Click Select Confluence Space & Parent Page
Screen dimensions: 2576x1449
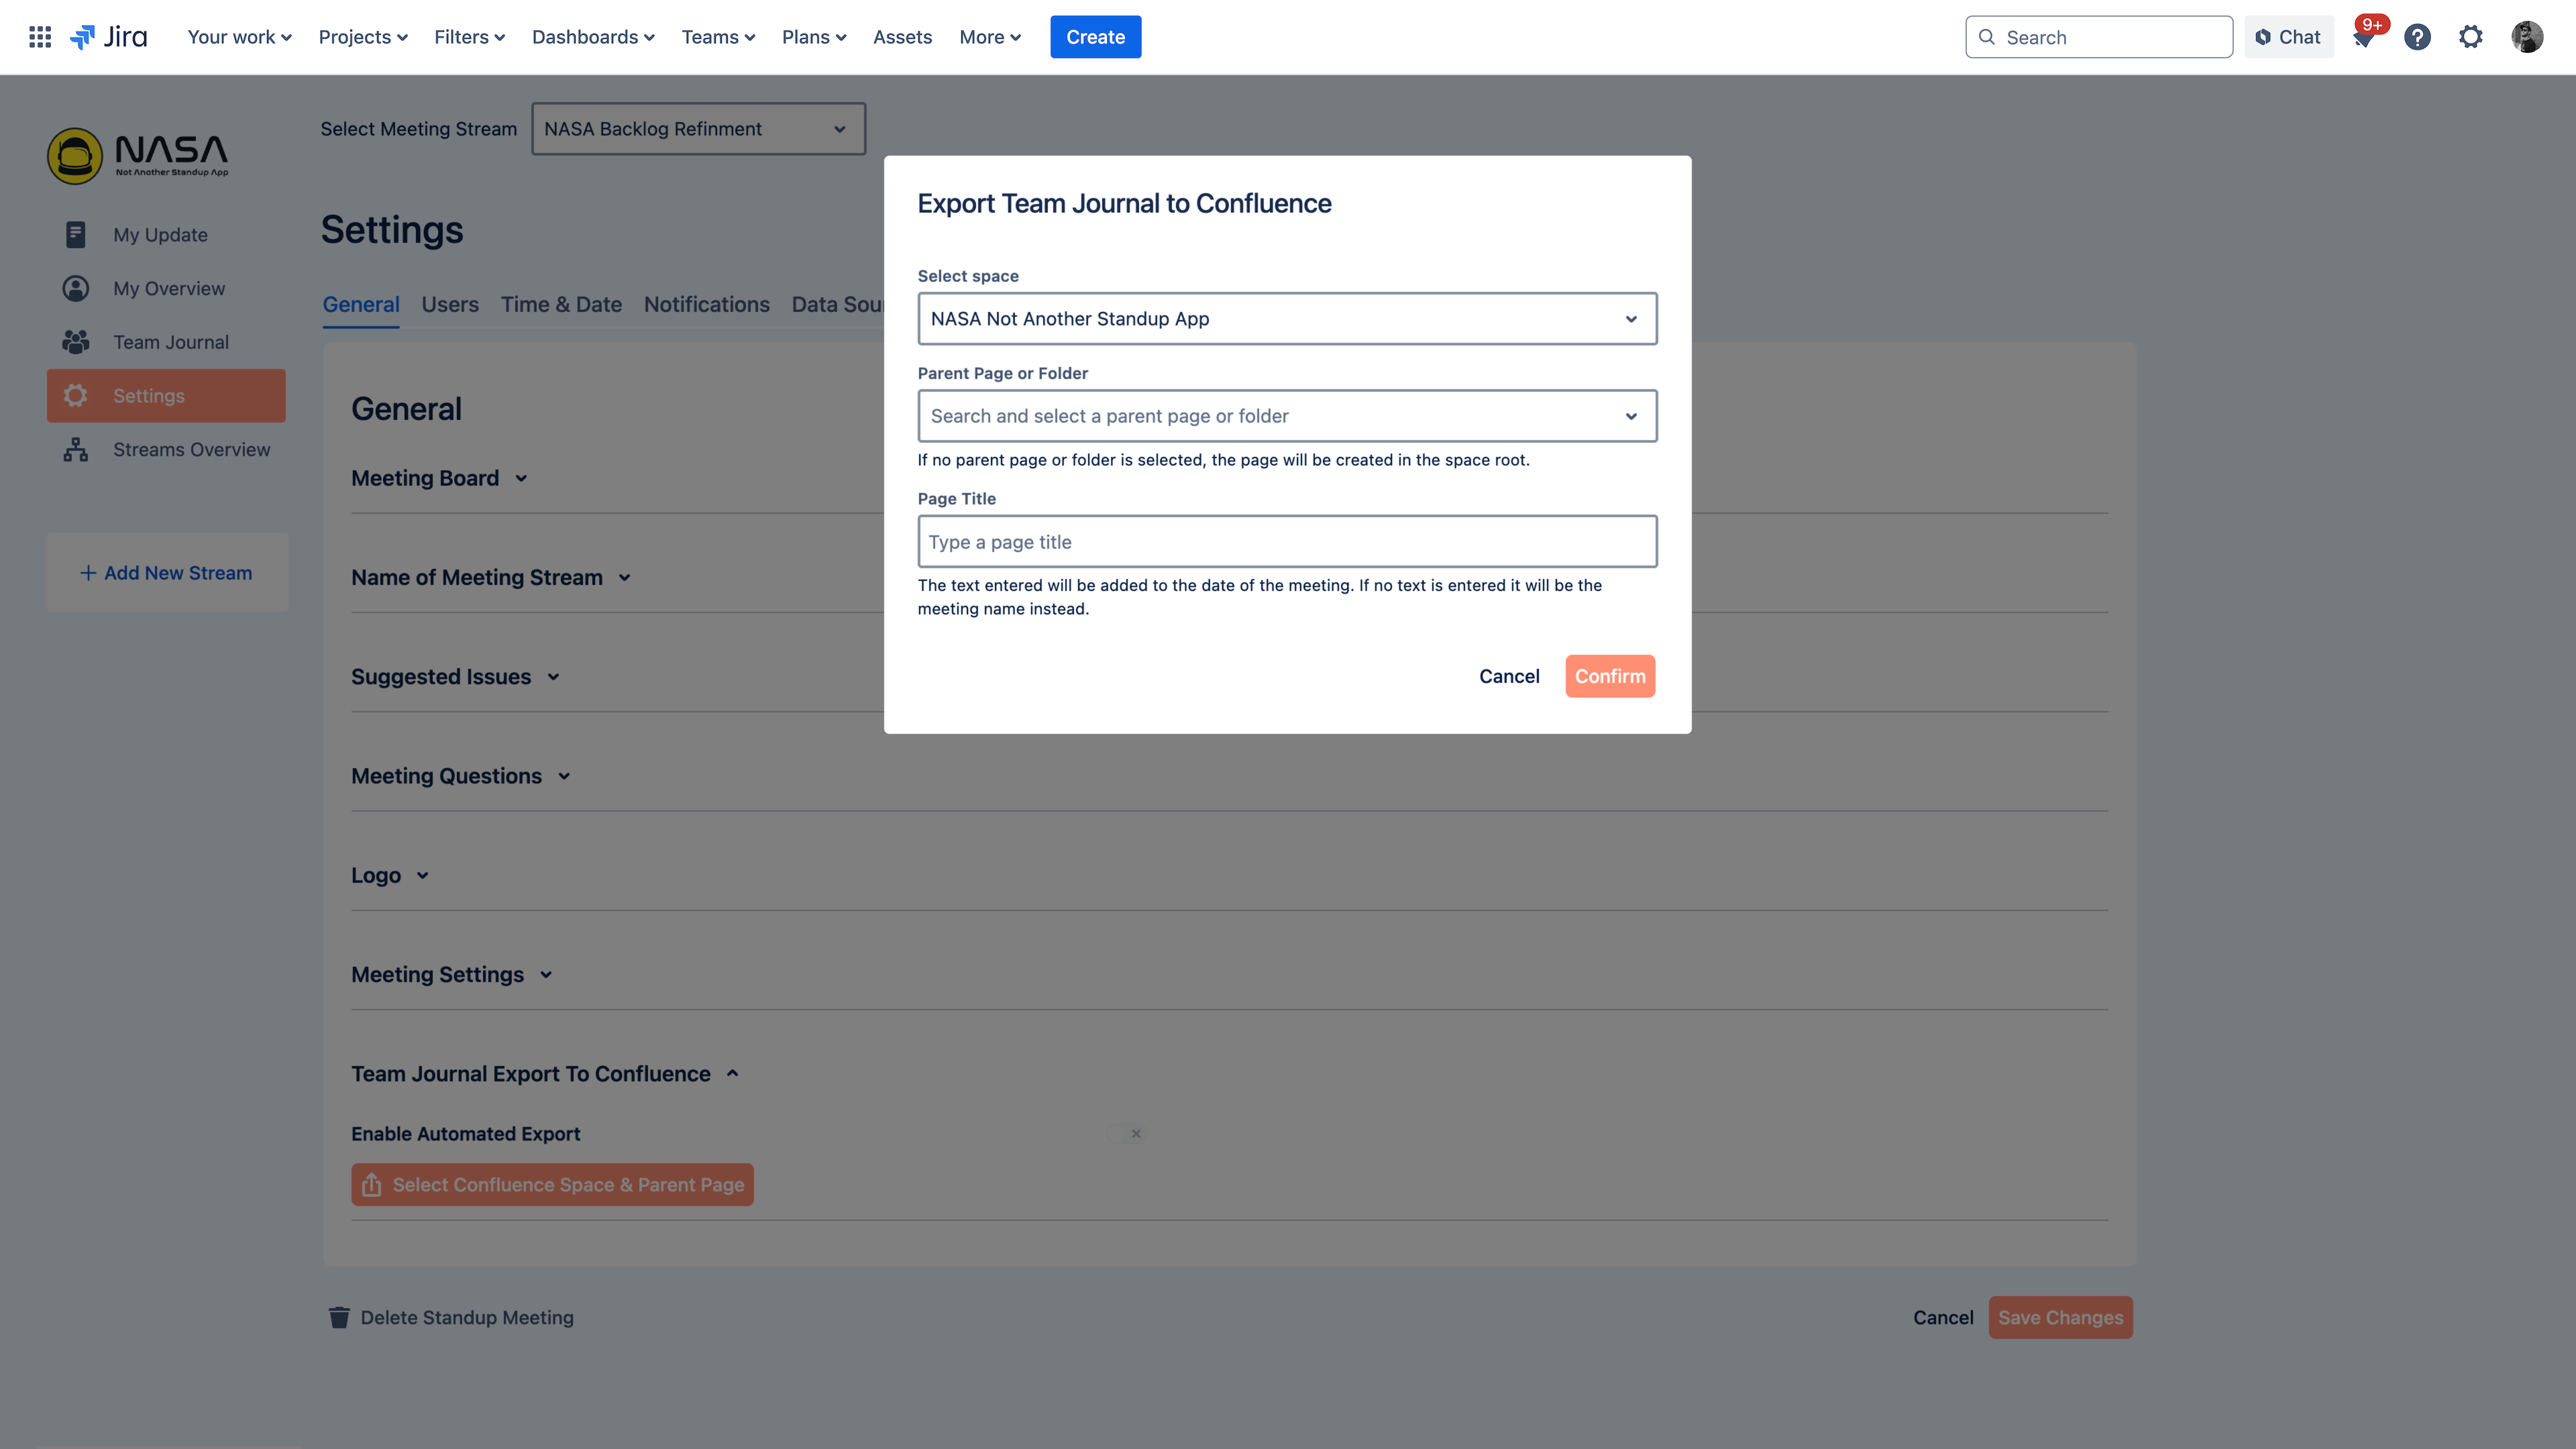point(552,1185)
